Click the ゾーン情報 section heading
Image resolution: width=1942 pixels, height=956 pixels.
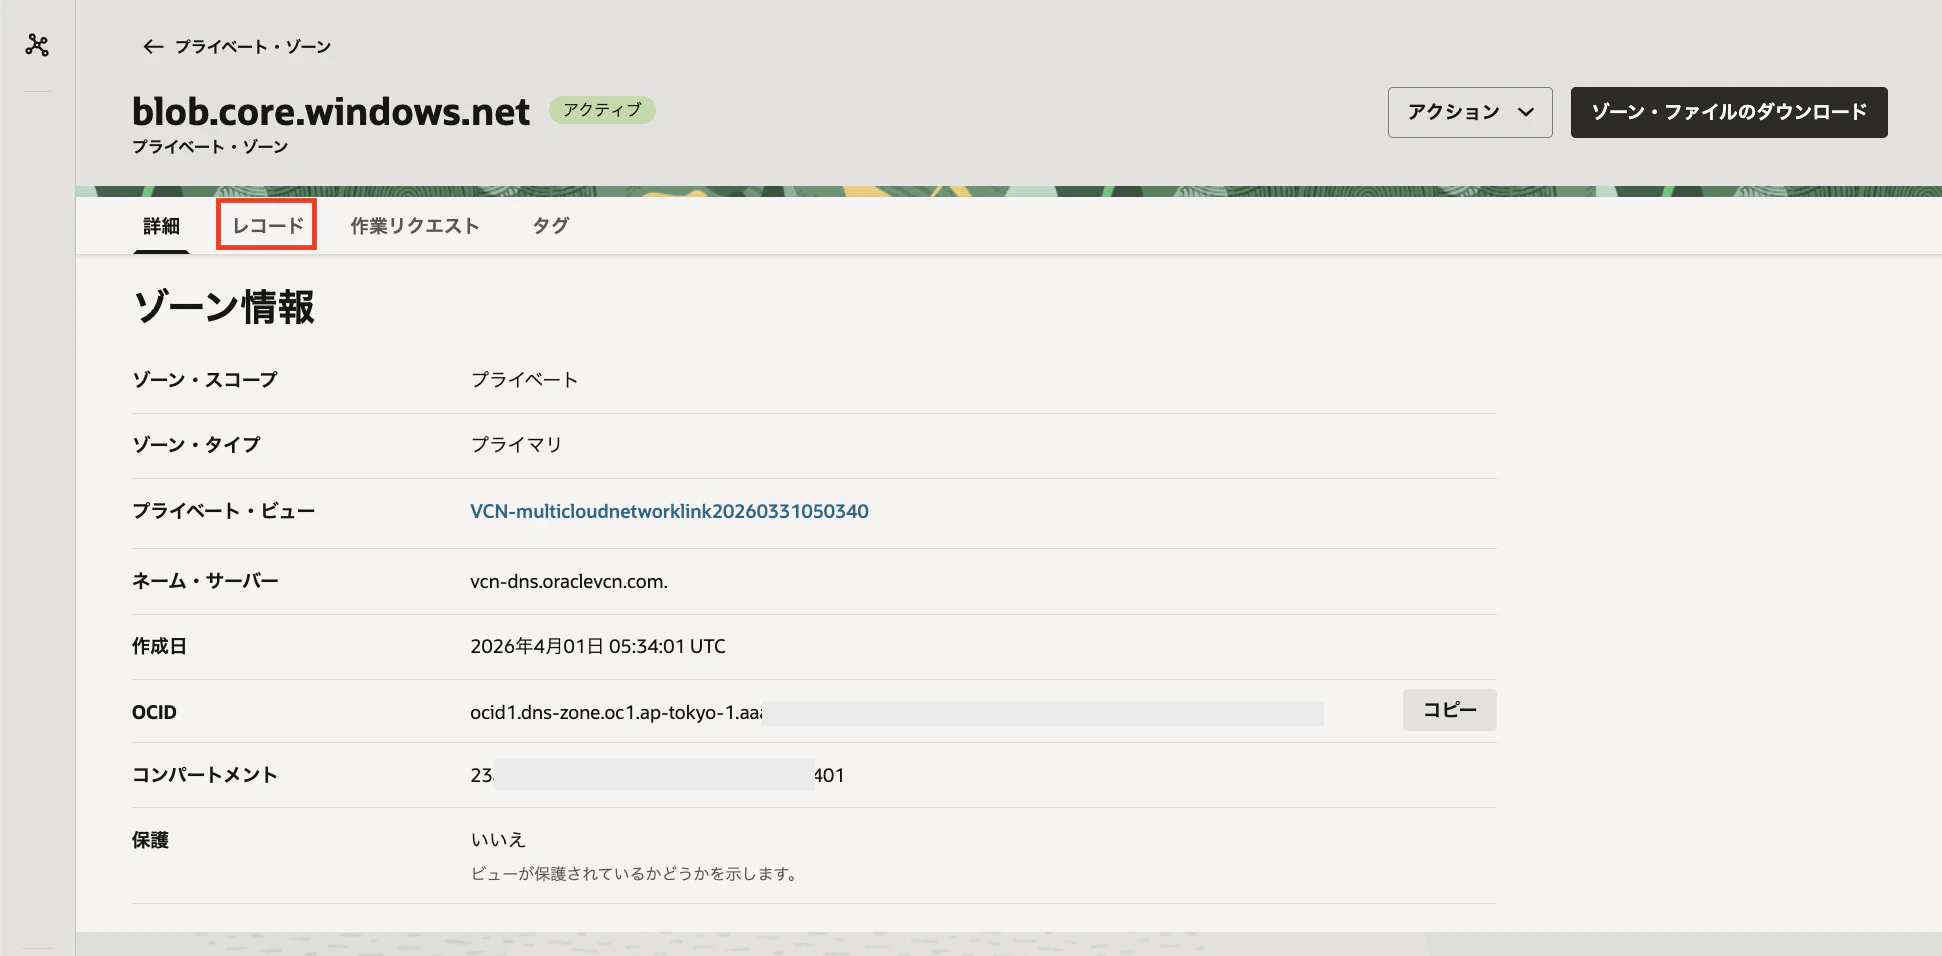coord(224,307)
